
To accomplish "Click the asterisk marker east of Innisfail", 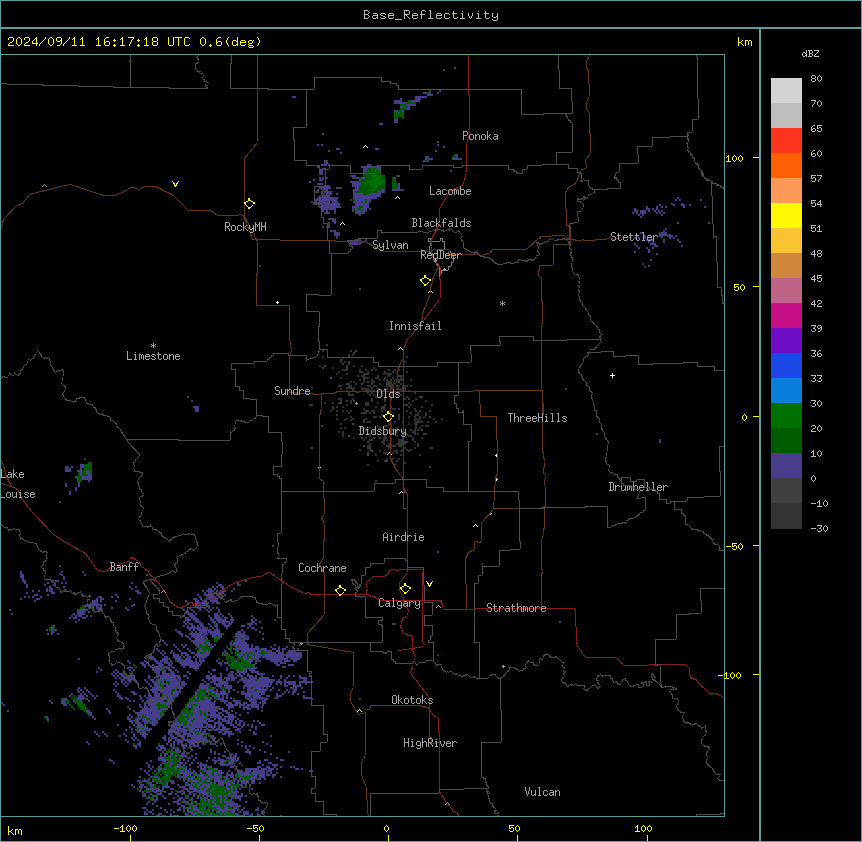I will coord(502,303).
